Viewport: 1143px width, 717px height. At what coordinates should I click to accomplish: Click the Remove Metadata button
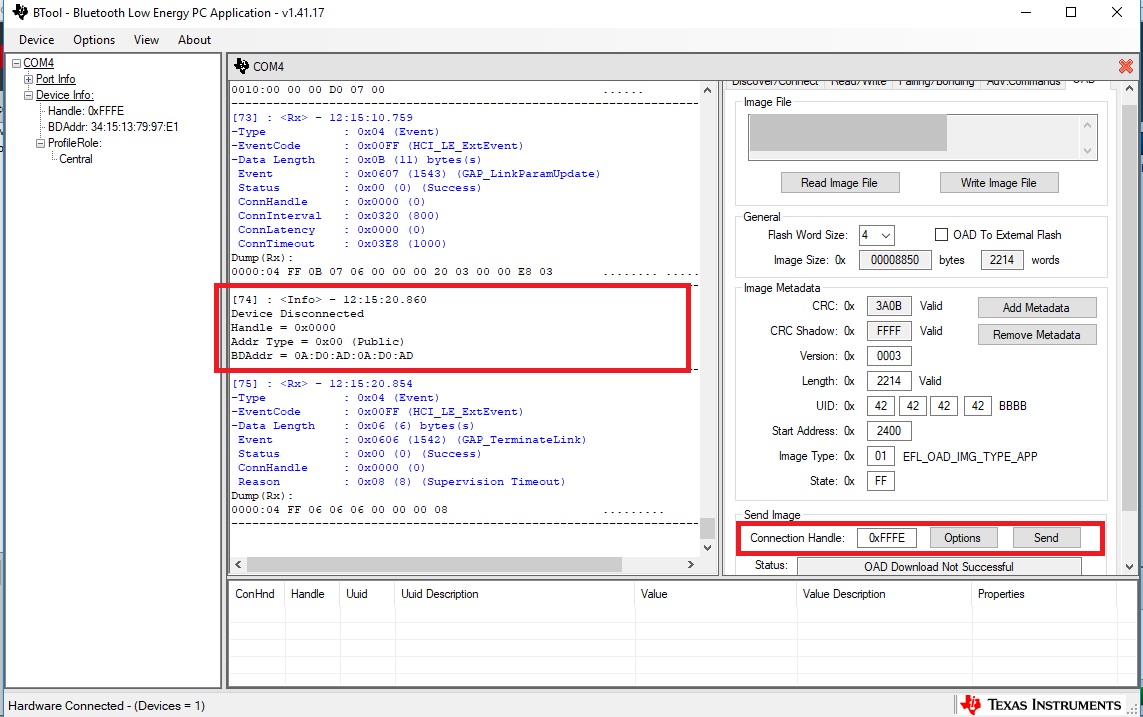click(x=1037, y=335)
